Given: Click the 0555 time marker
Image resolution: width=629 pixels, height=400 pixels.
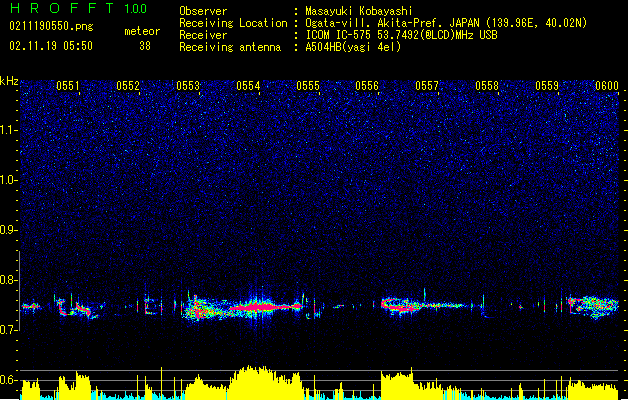Looking at the screenshot, I should pos(308,86).
